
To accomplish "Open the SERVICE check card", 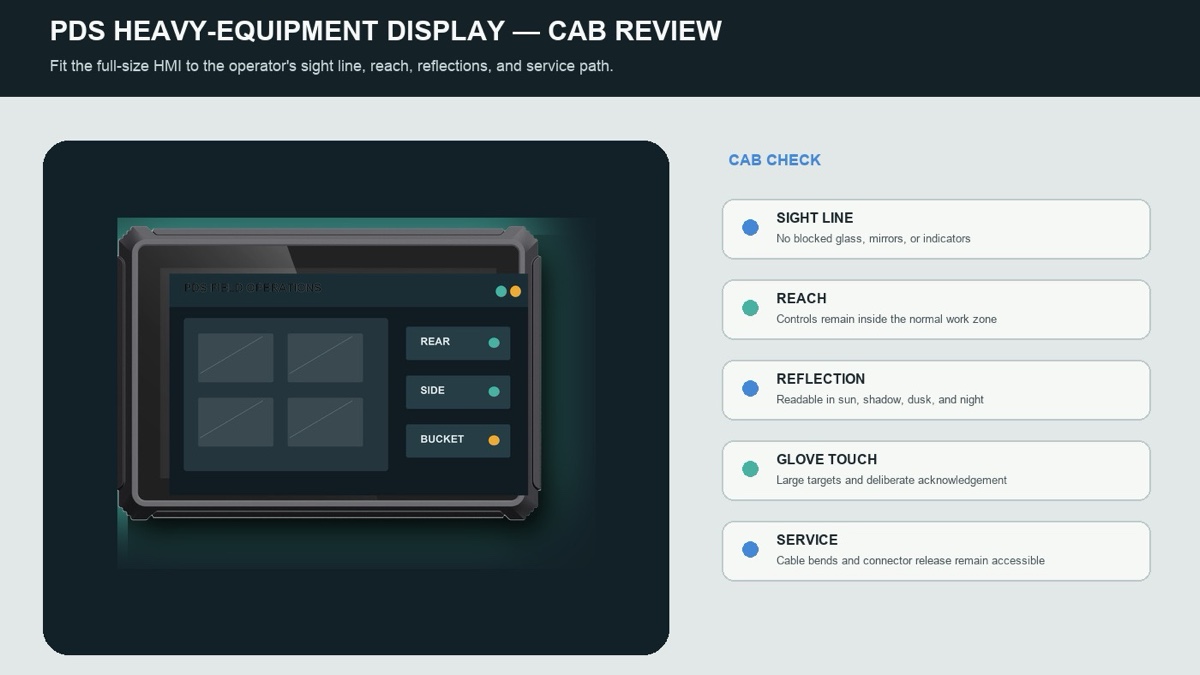I will tap(936, 551).
